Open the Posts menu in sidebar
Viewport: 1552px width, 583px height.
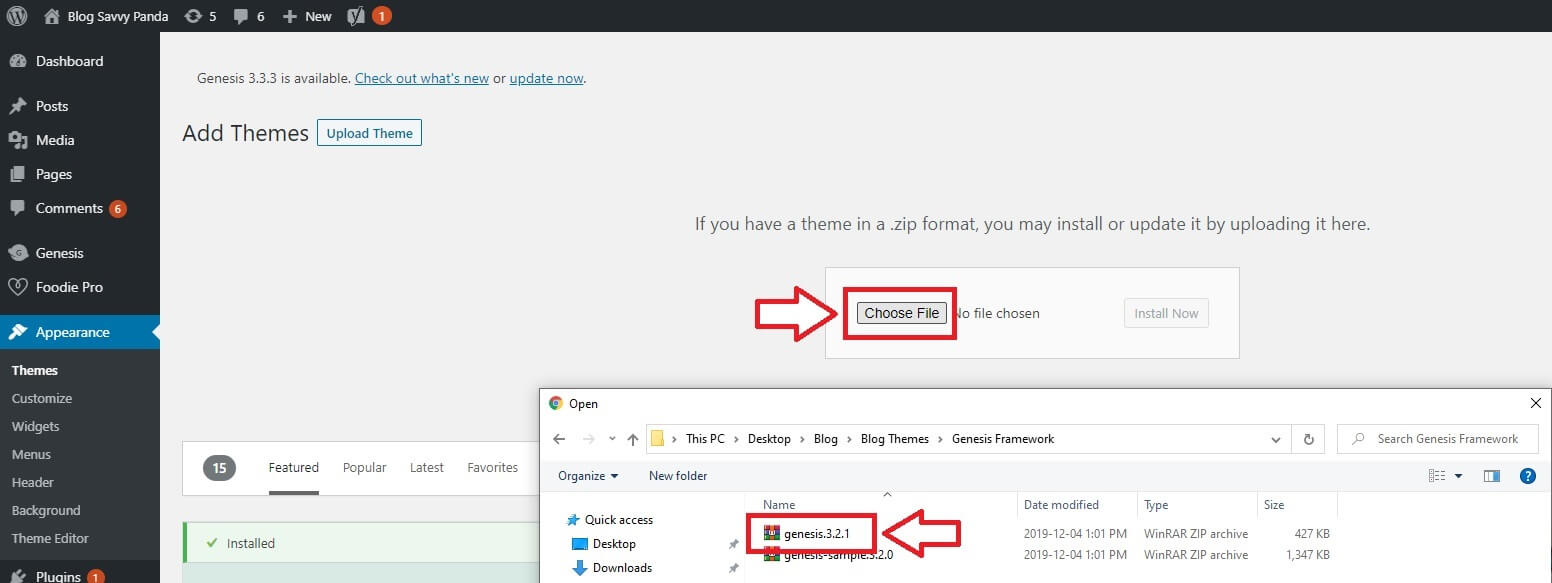[x=52, y=106]
